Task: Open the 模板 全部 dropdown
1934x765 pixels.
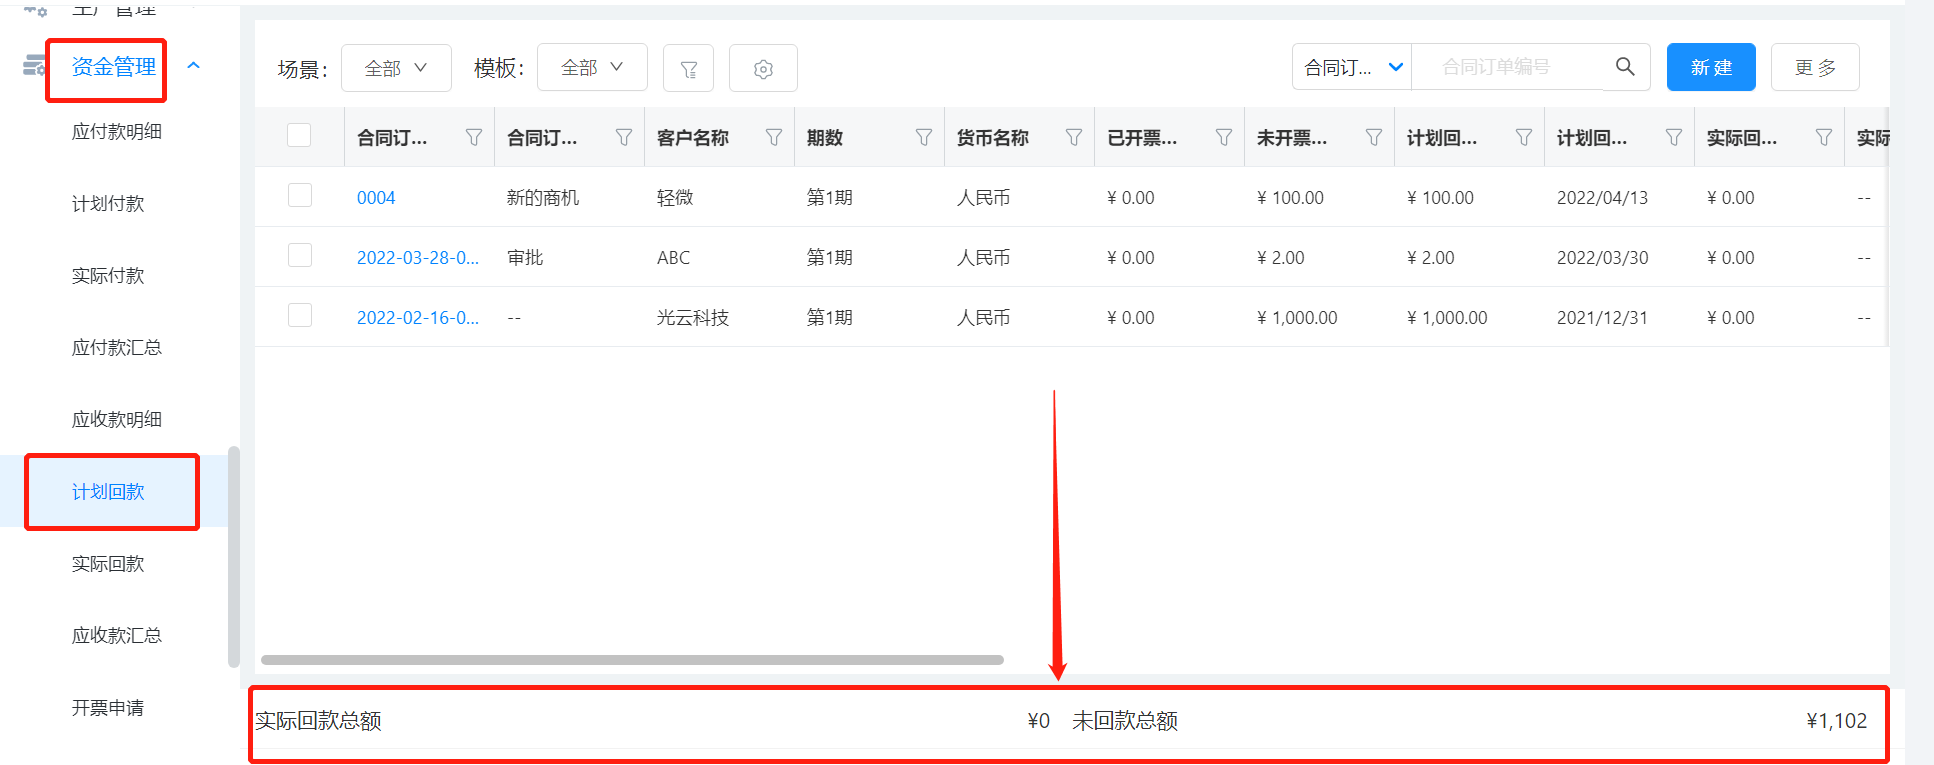Action: click(592, 67)
